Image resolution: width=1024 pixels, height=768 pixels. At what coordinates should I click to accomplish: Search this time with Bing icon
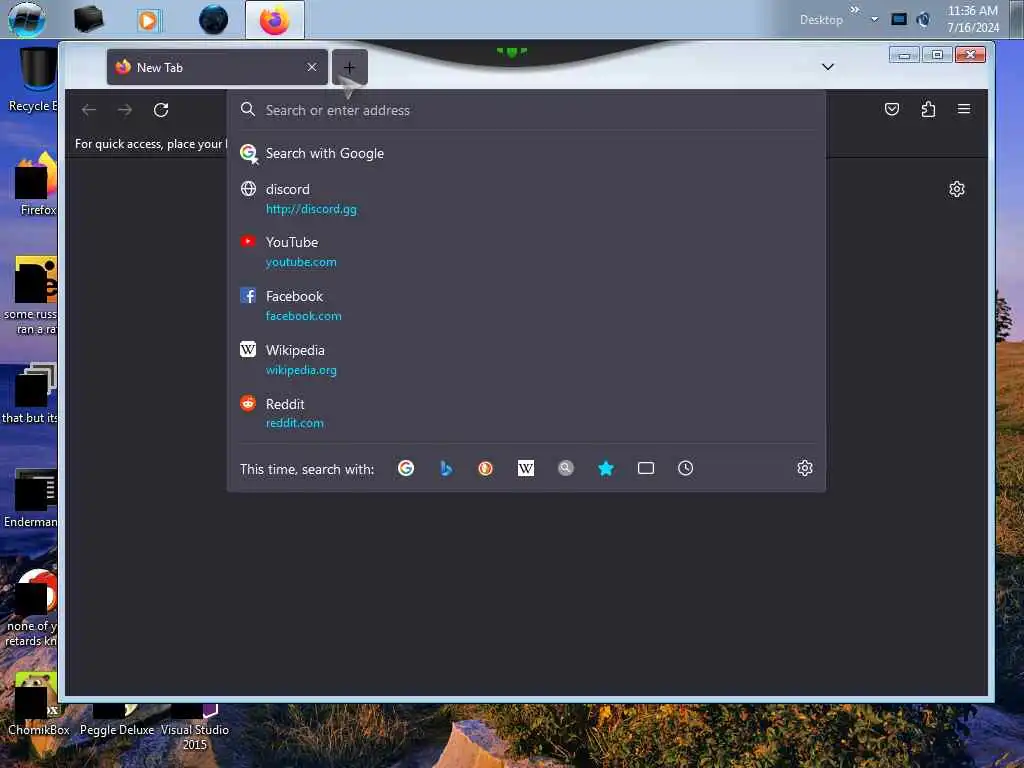(446, 468)
